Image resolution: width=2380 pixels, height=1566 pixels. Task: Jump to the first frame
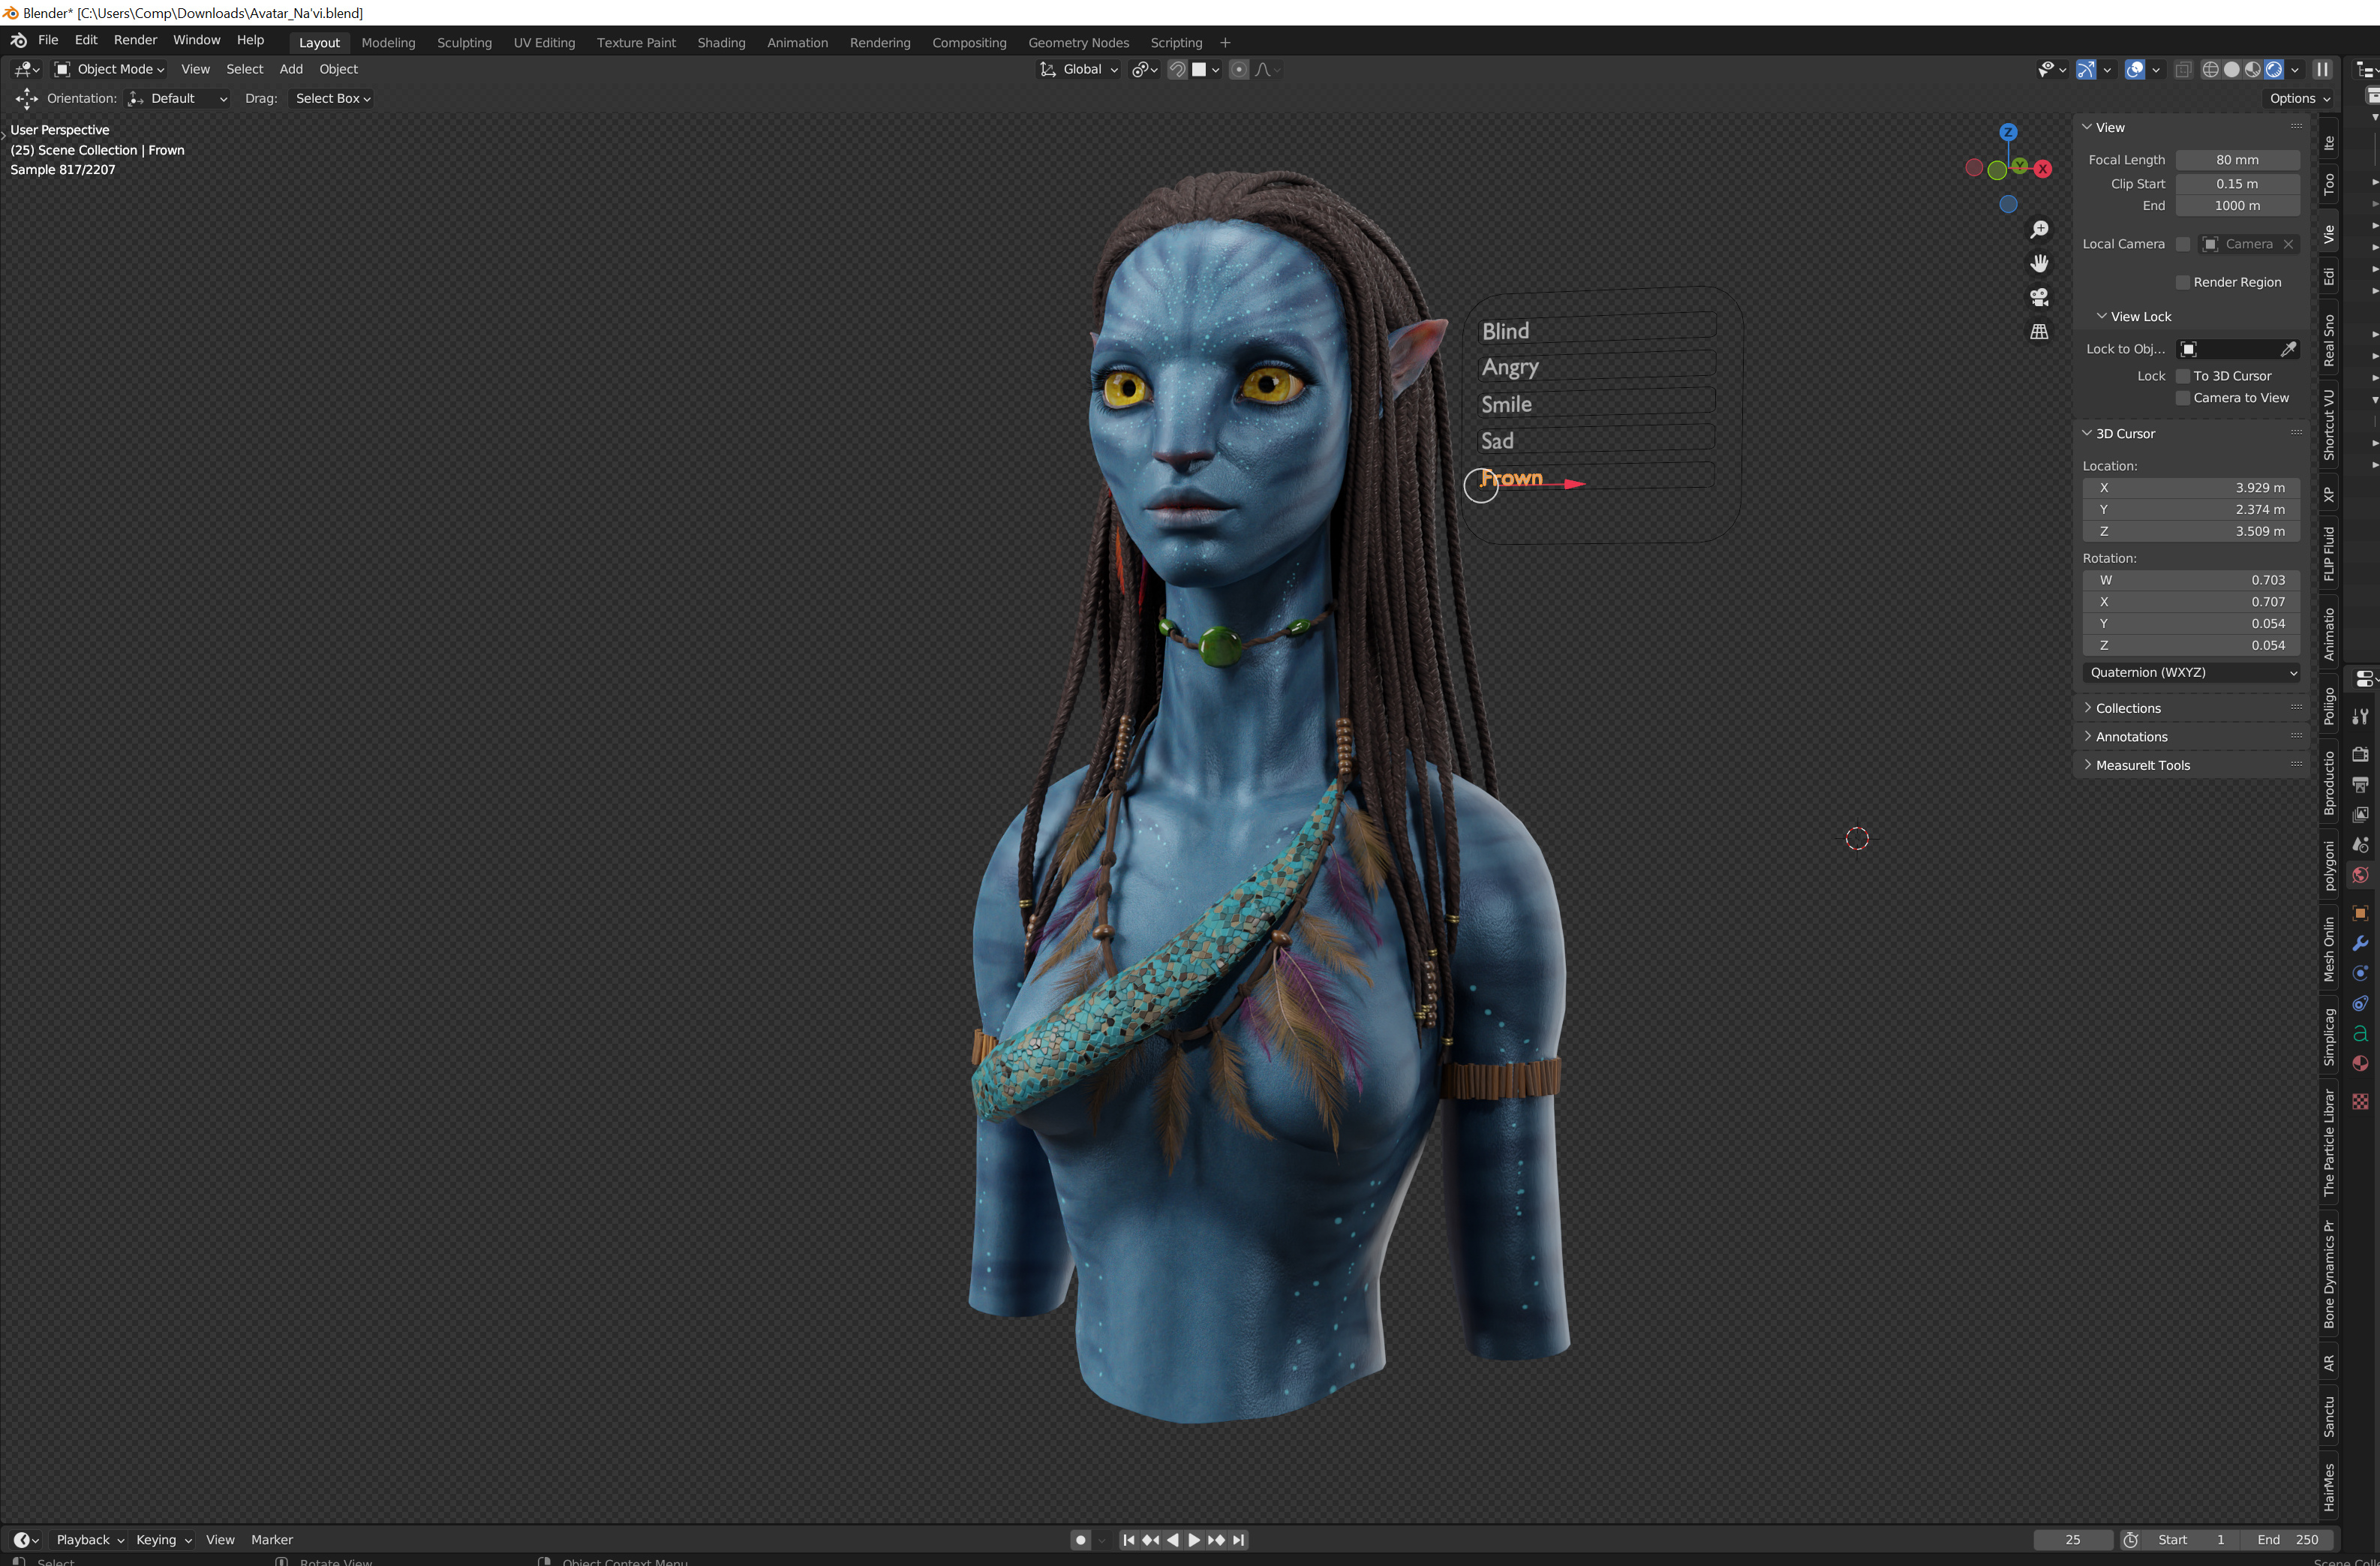pos(1129,1540)
